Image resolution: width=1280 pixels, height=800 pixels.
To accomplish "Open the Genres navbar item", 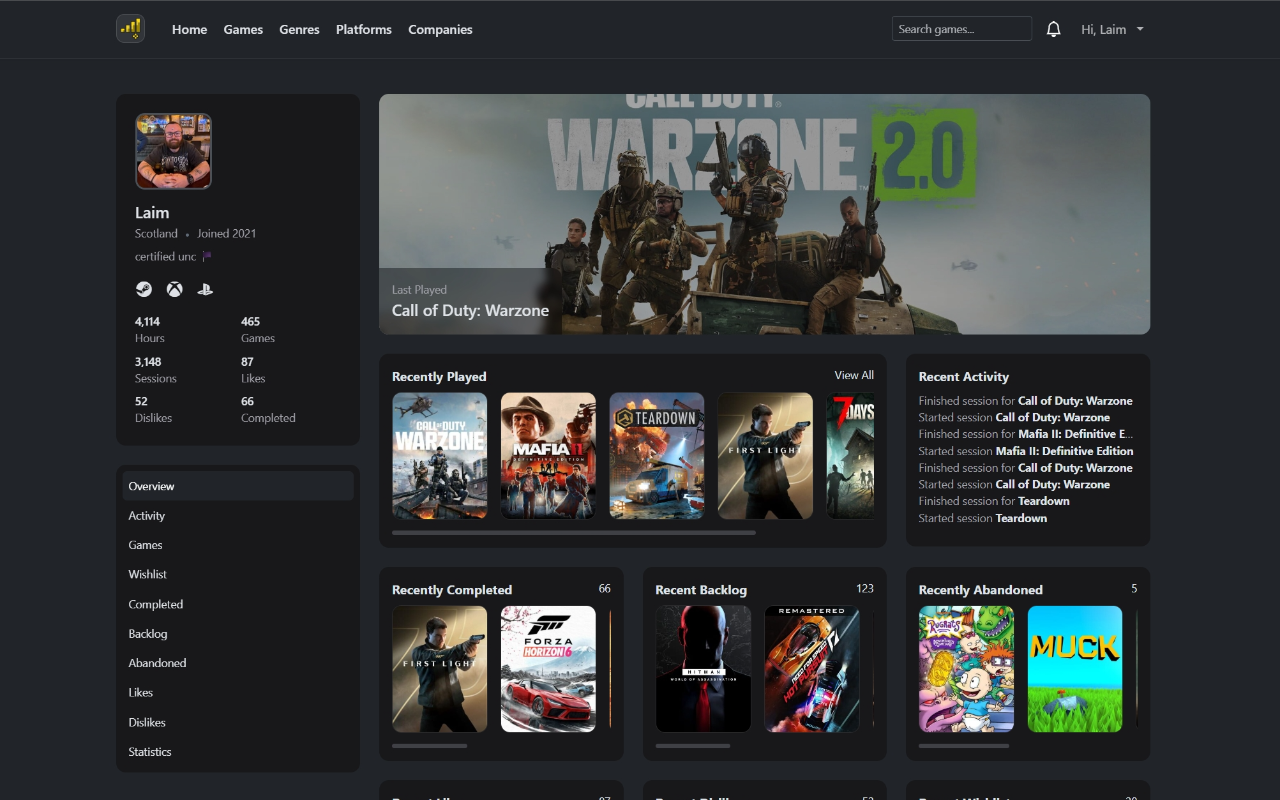I will [x=299, y=29].
